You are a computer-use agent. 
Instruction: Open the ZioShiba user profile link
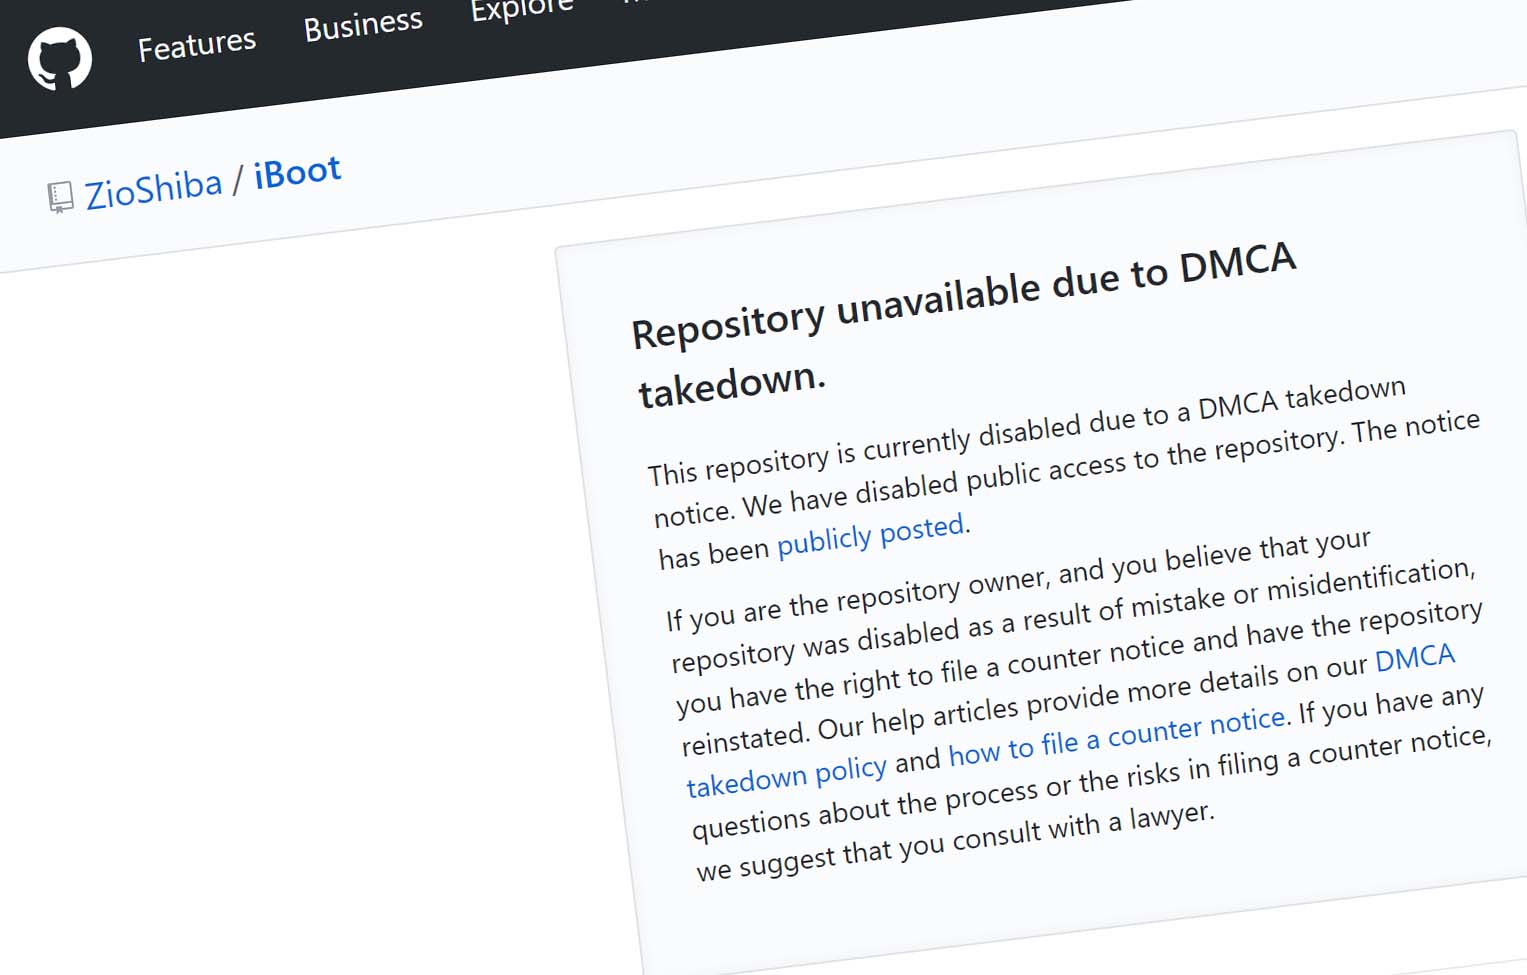point(153,188)
